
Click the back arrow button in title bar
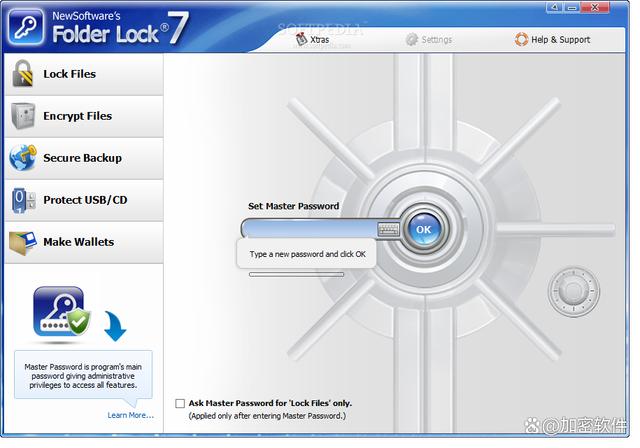[x=554, y=7]
